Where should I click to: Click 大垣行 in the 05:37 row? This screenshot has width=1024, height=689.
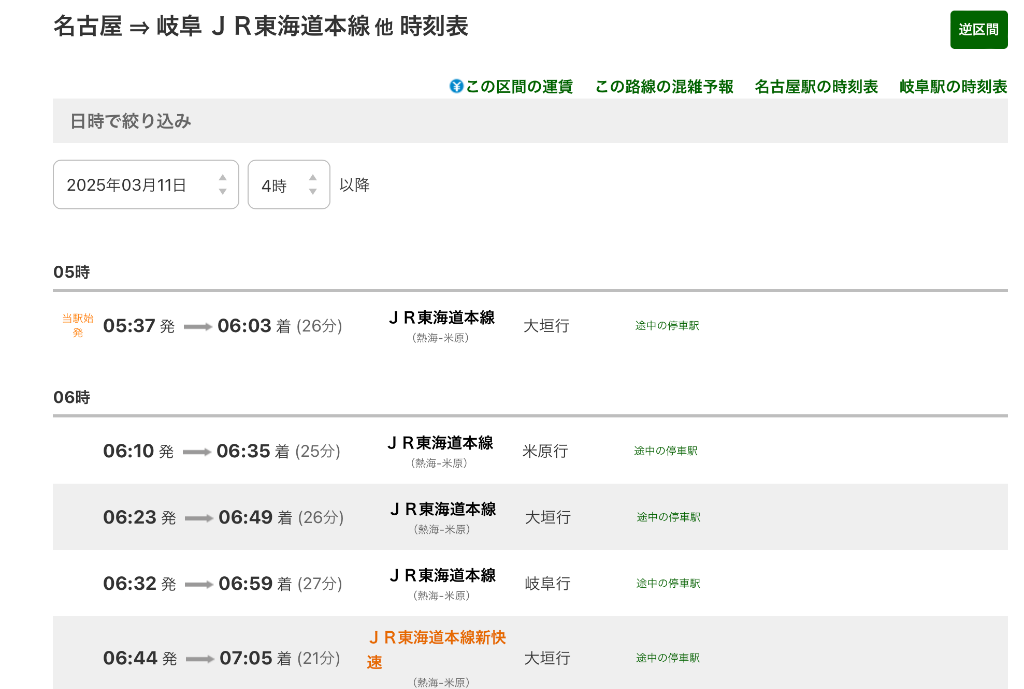tap(547, 326)
